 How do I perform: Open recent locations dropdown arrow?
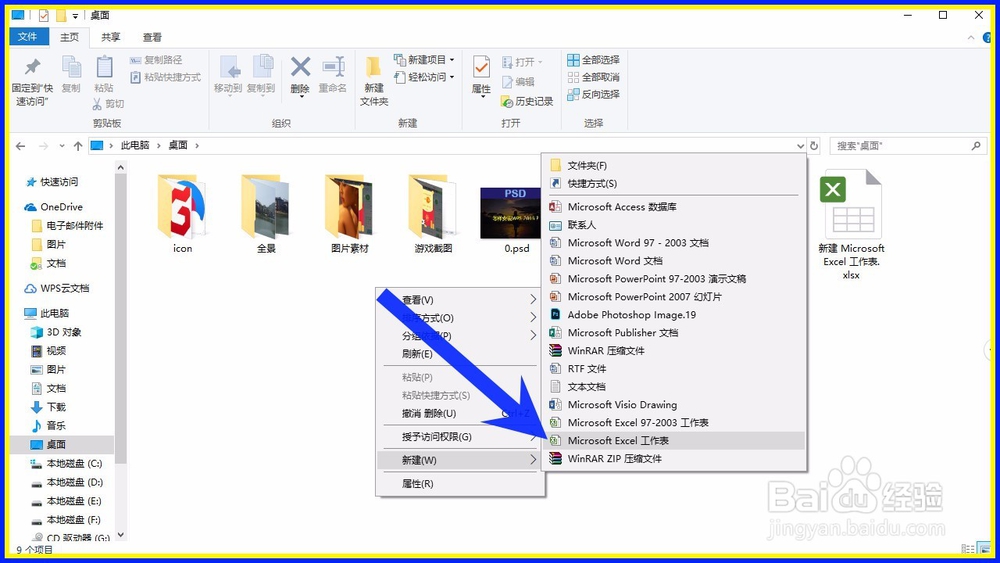(62, 145)
